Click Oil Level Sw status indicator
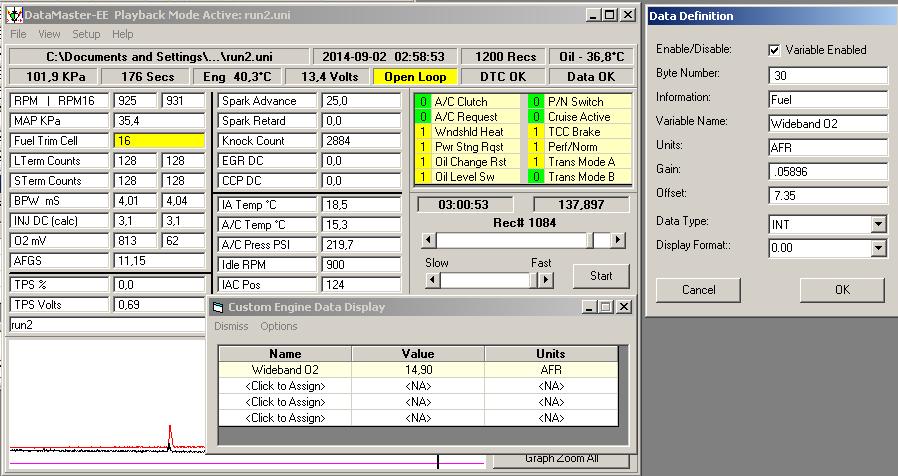898x476 pixels. click(x=423, y=176)
